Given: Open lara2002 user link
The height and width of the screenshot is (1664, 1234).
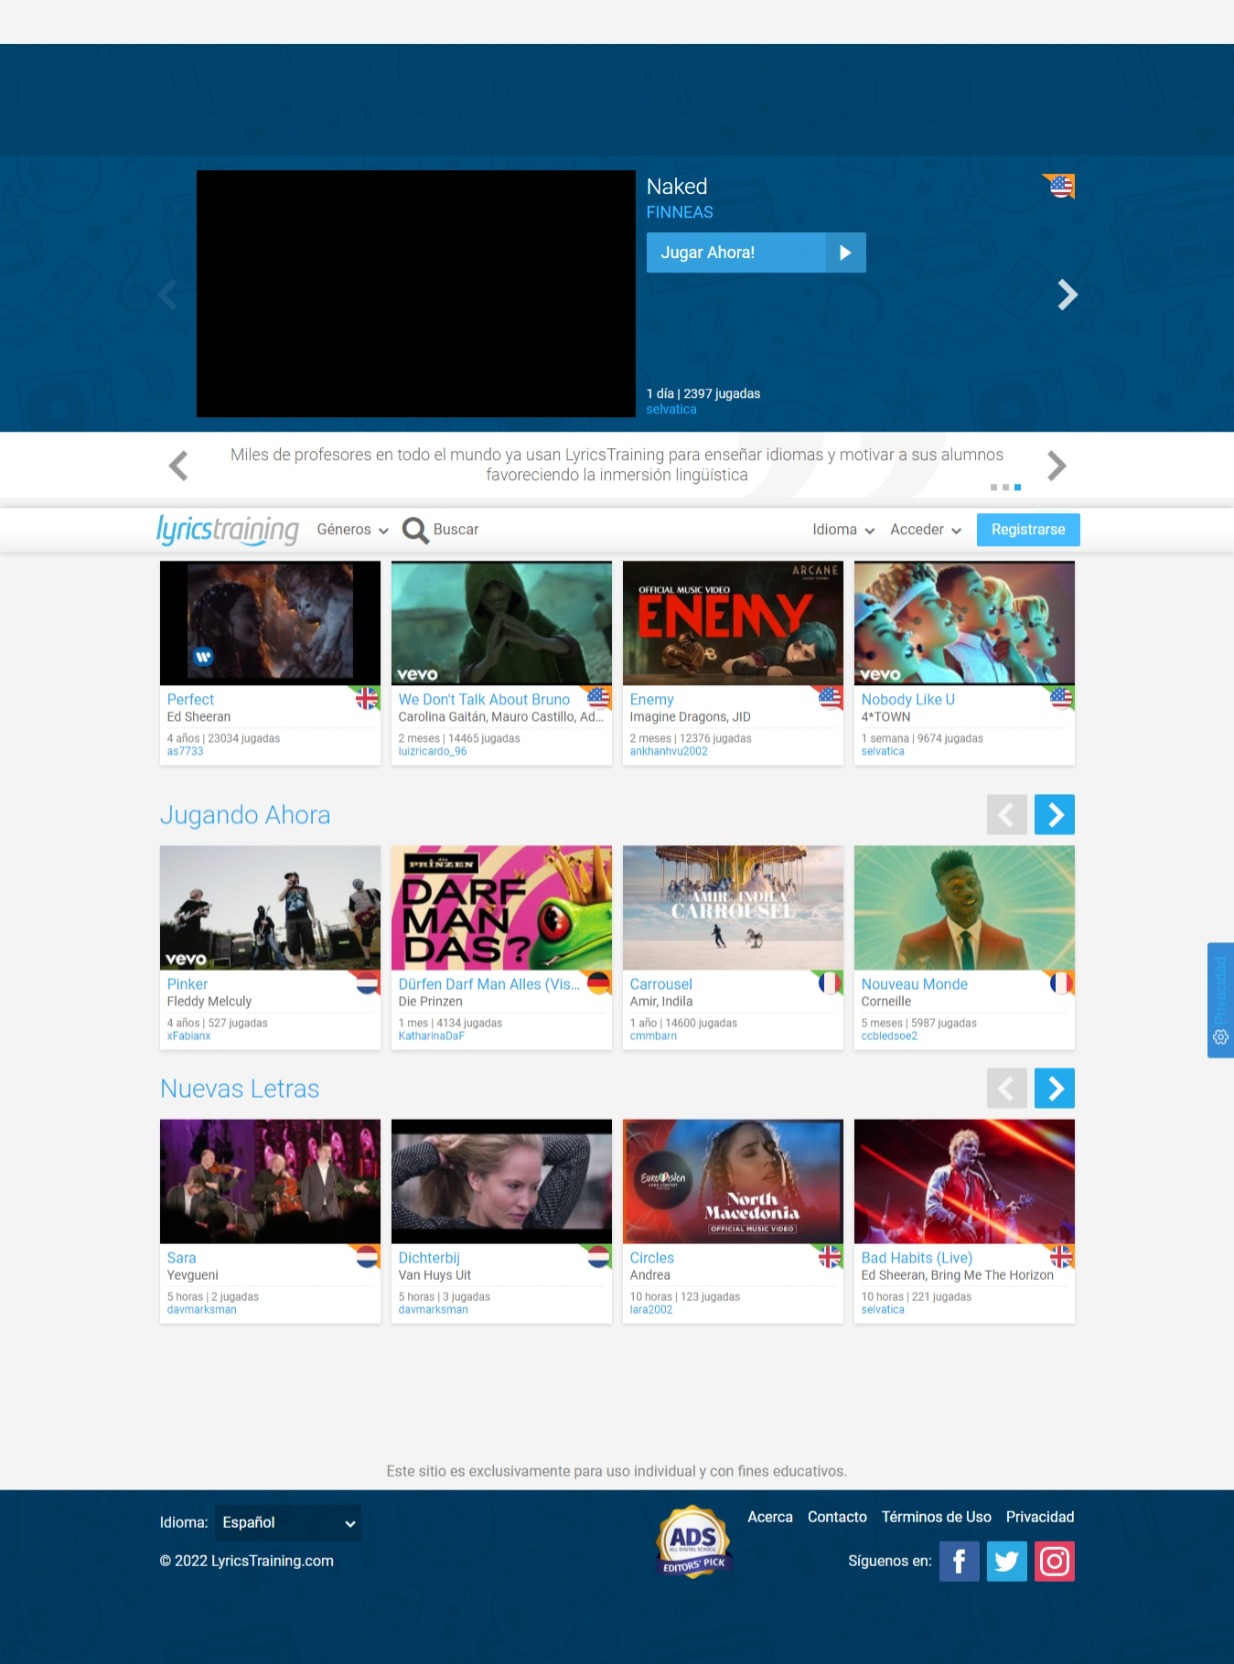Looking at the screenshot, I should (651, 1309).
